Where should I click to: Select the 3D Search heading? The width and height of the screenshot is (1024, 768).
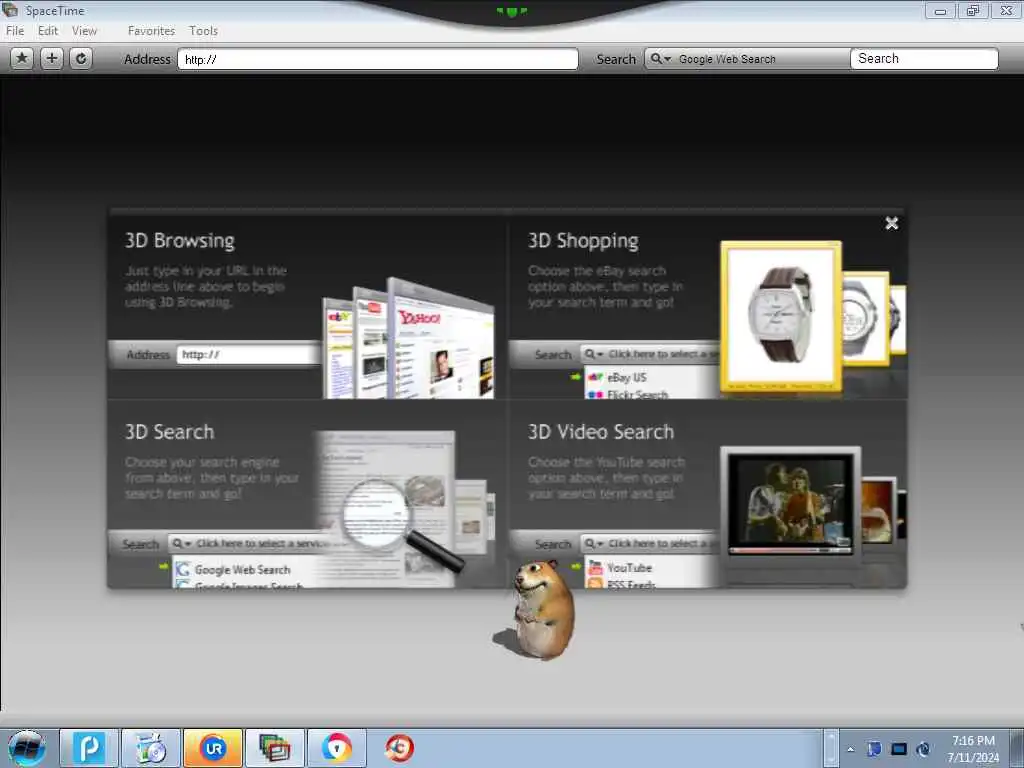click(x=169, y=432)
